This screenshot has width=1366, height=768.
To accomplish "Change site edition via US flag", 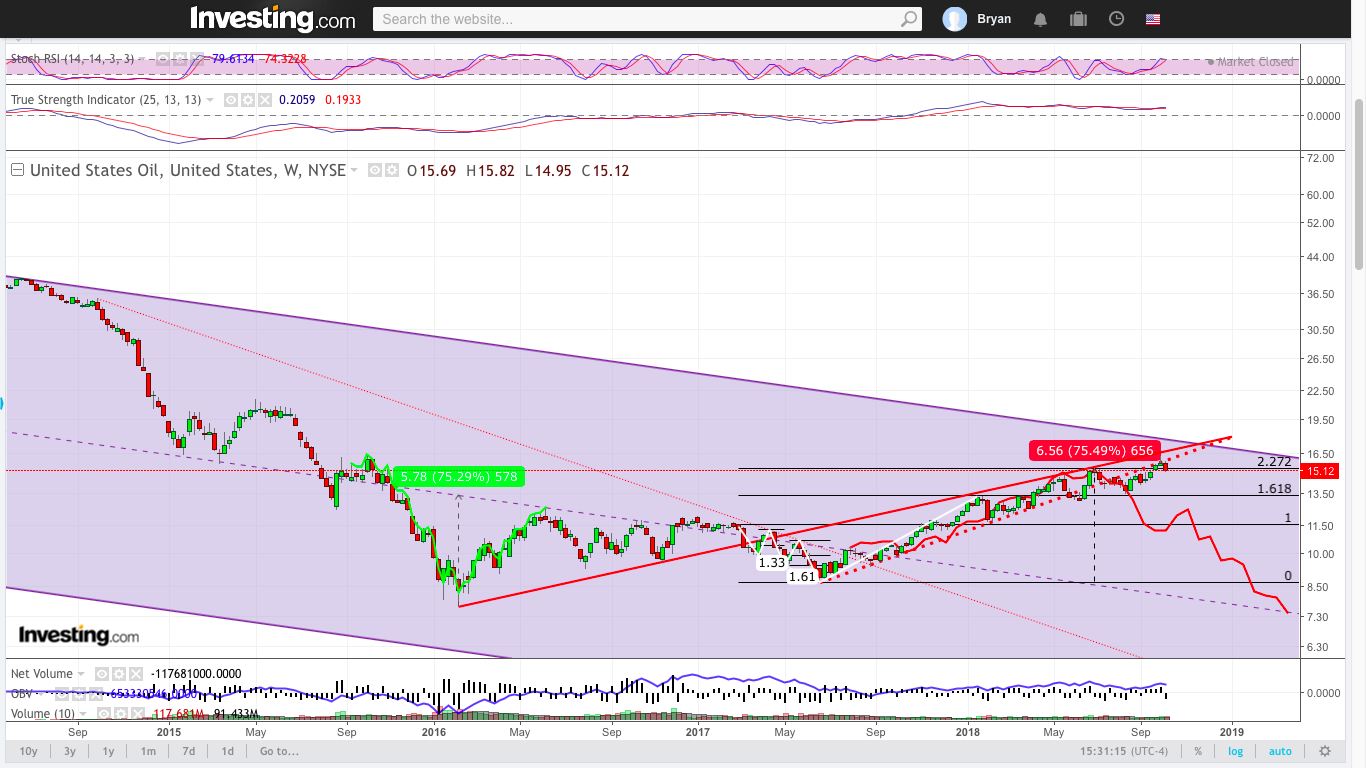I will 1153,19.
